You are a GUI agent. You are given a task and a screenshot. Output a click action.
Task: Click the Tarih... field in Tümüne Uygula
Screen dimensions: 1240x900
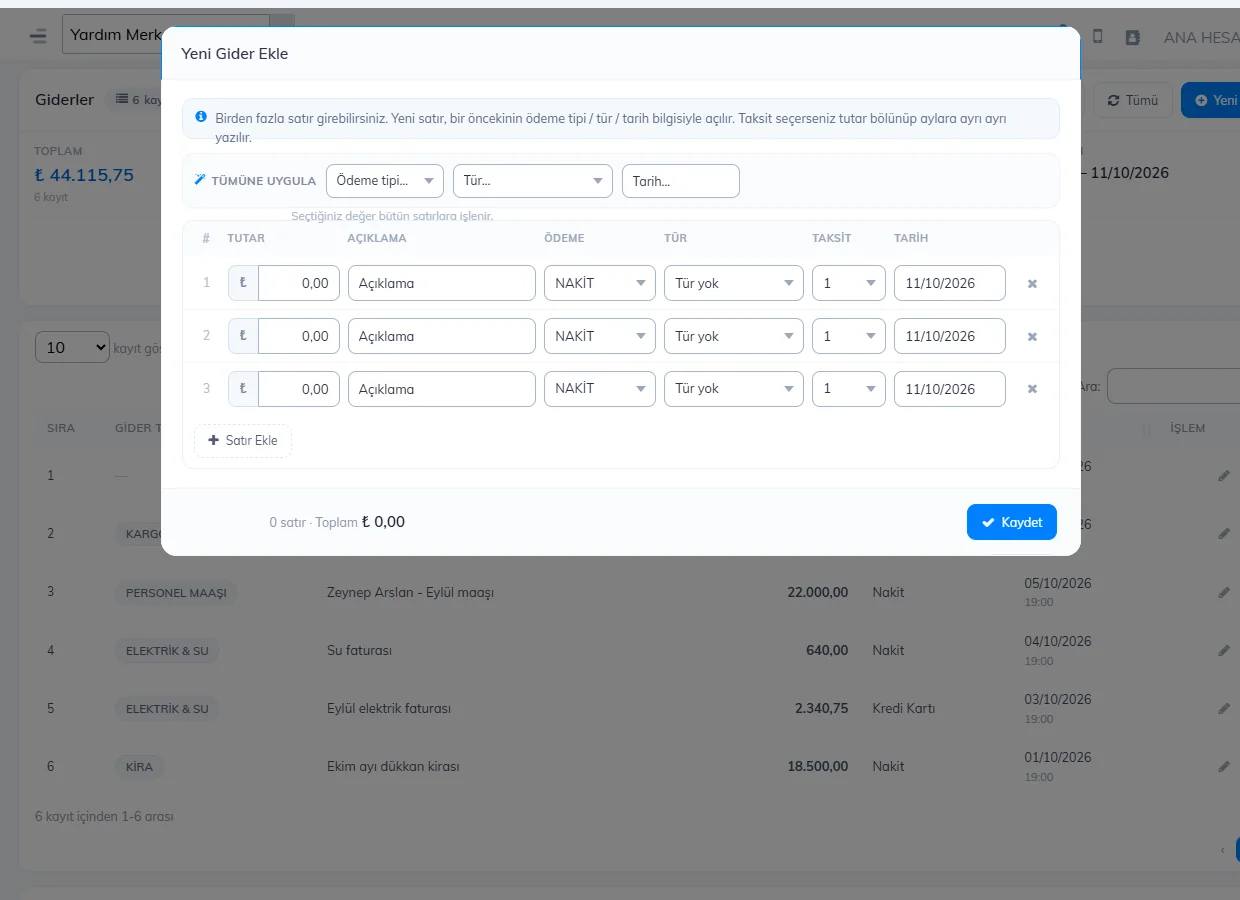pos(681,181)
